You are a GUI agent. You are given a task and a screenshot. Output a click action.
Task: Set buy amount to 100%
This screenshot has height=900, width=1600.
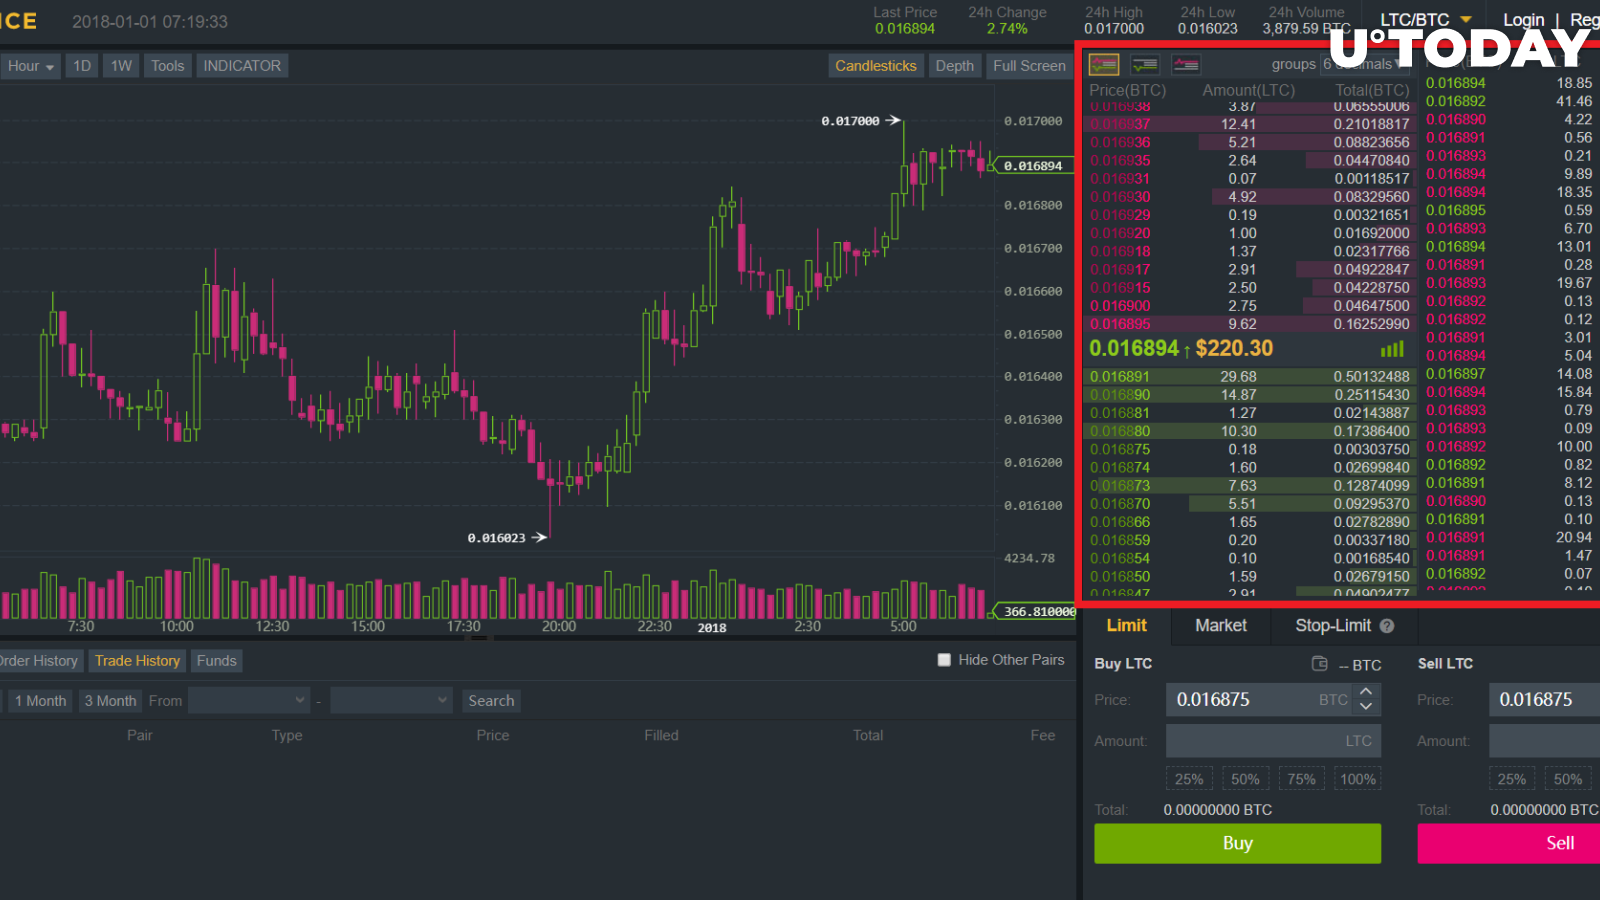click(x=1357, y=779)
